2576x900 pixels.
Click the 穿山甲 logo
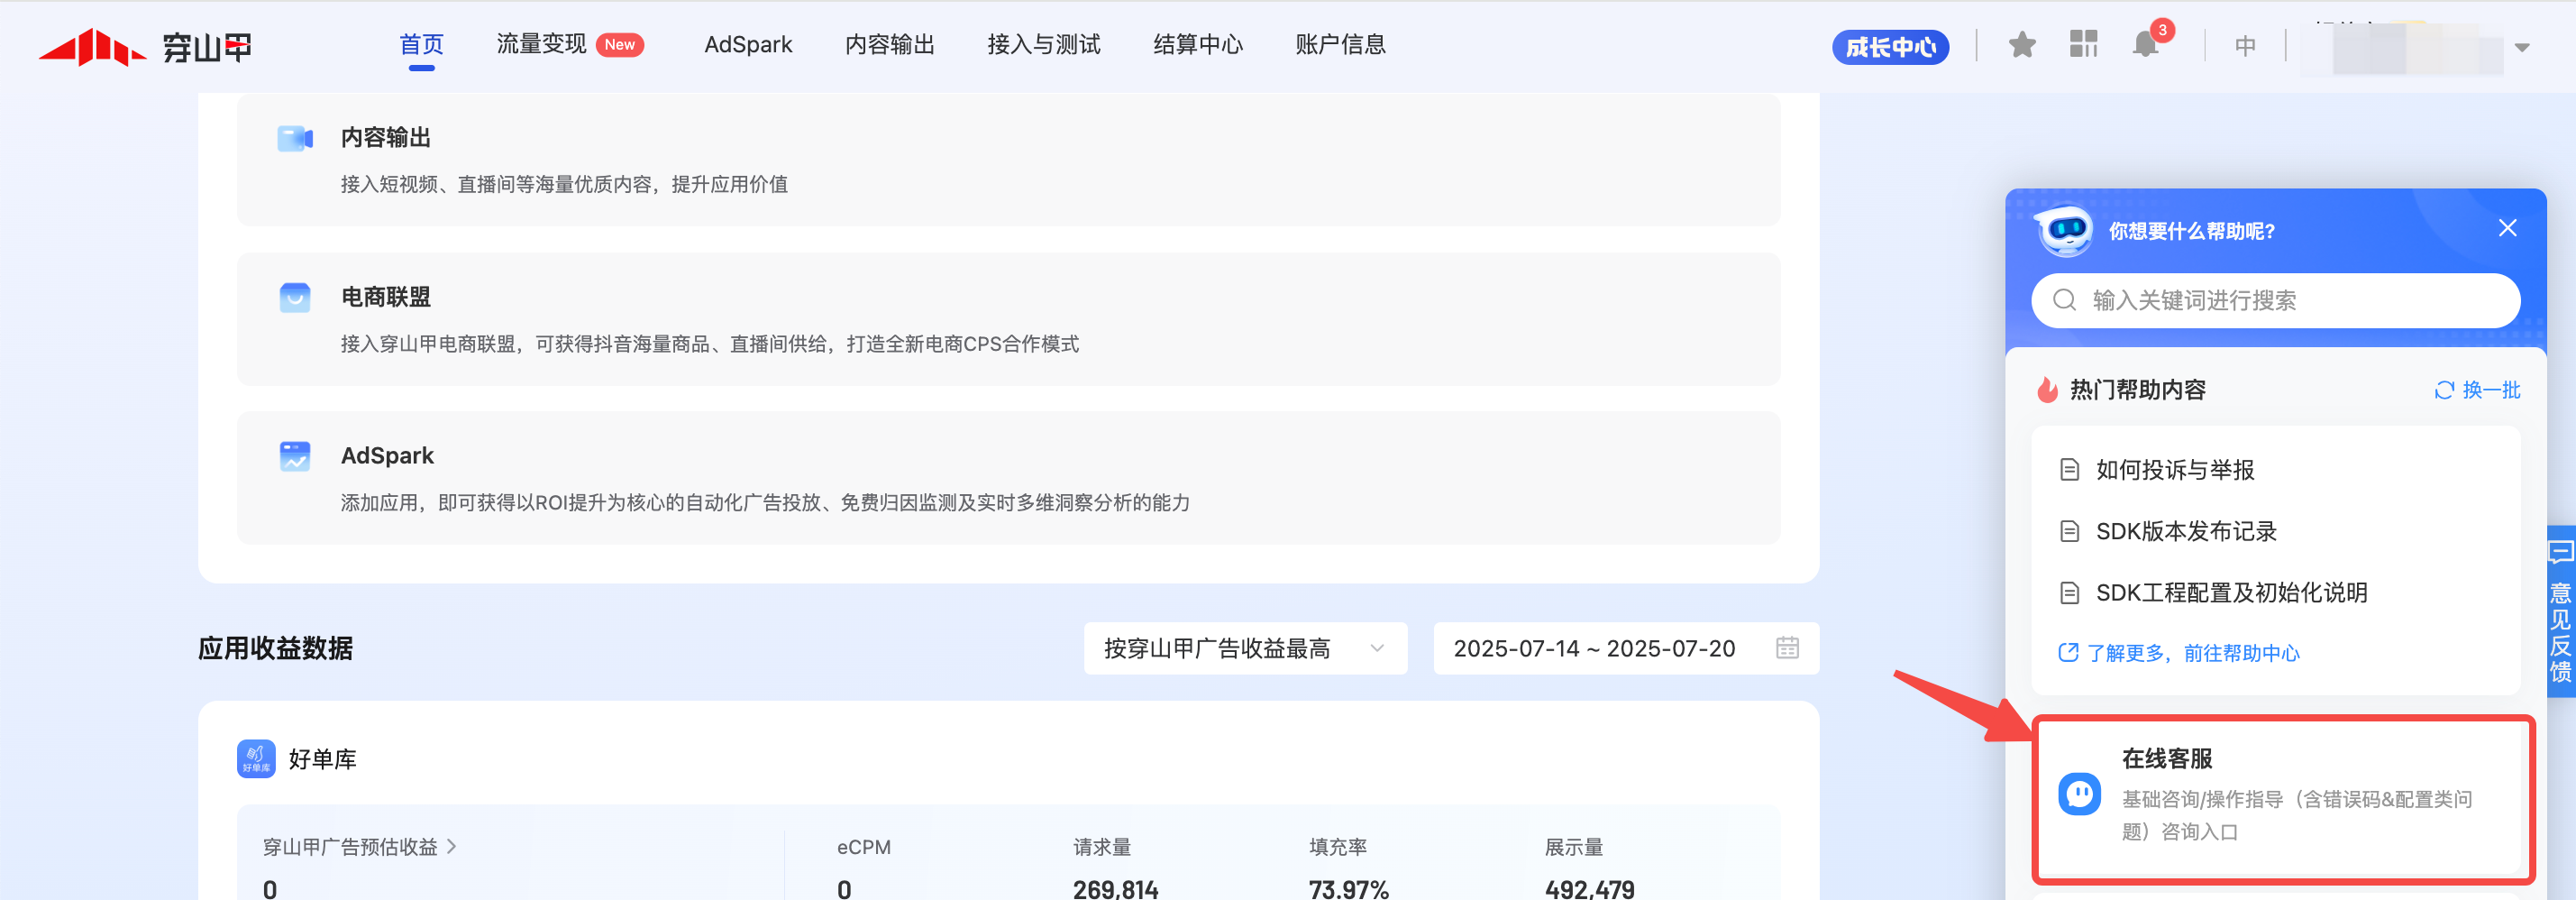146,47
